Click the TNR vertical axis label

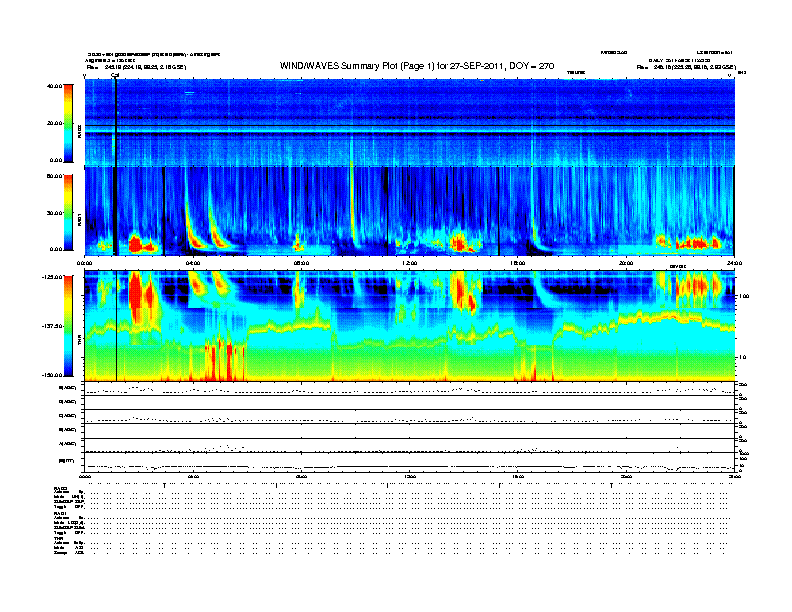[79, 342]
